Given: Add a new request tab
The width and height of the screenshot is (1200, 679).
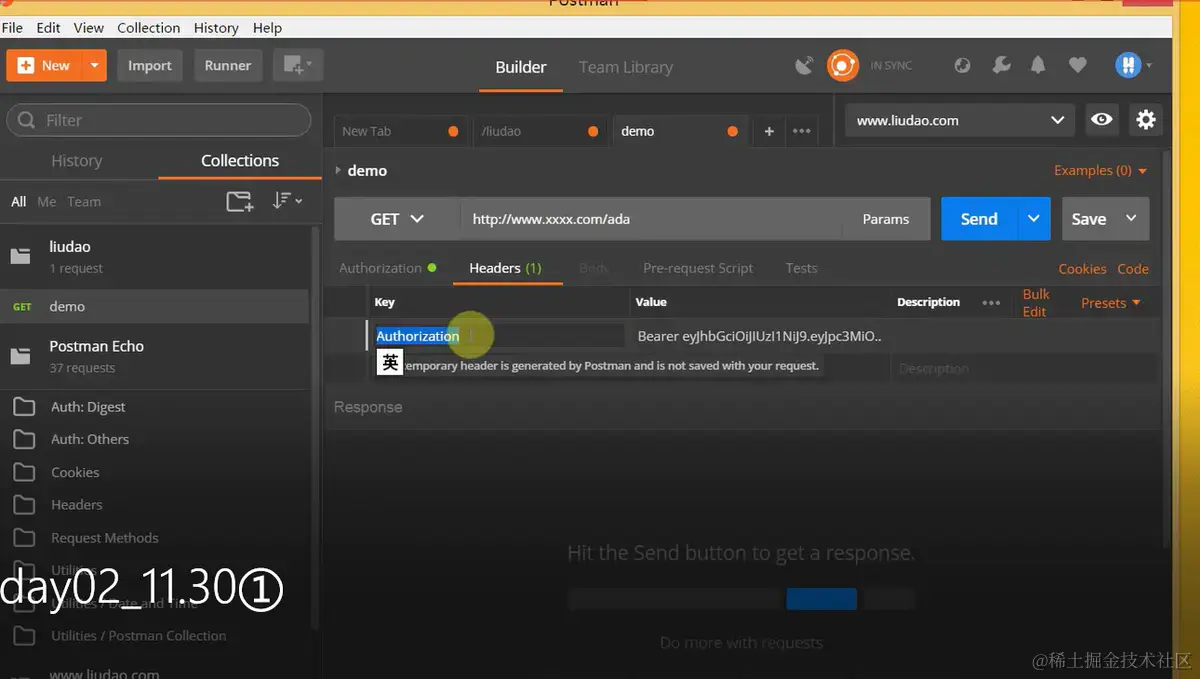Looking at the screenshot, I should click(769, 131).
